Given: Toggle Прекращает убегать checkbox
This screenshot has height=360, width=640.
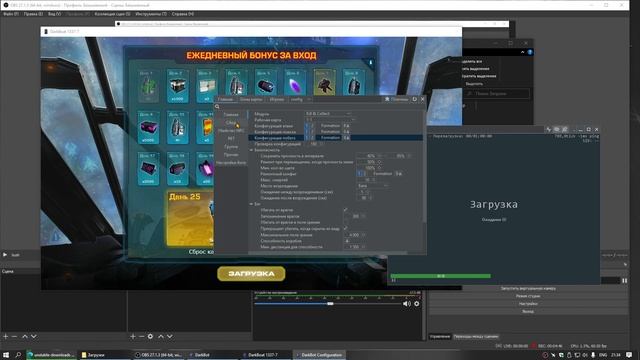Looking at the screenshot, I should (x=346, y=228).
